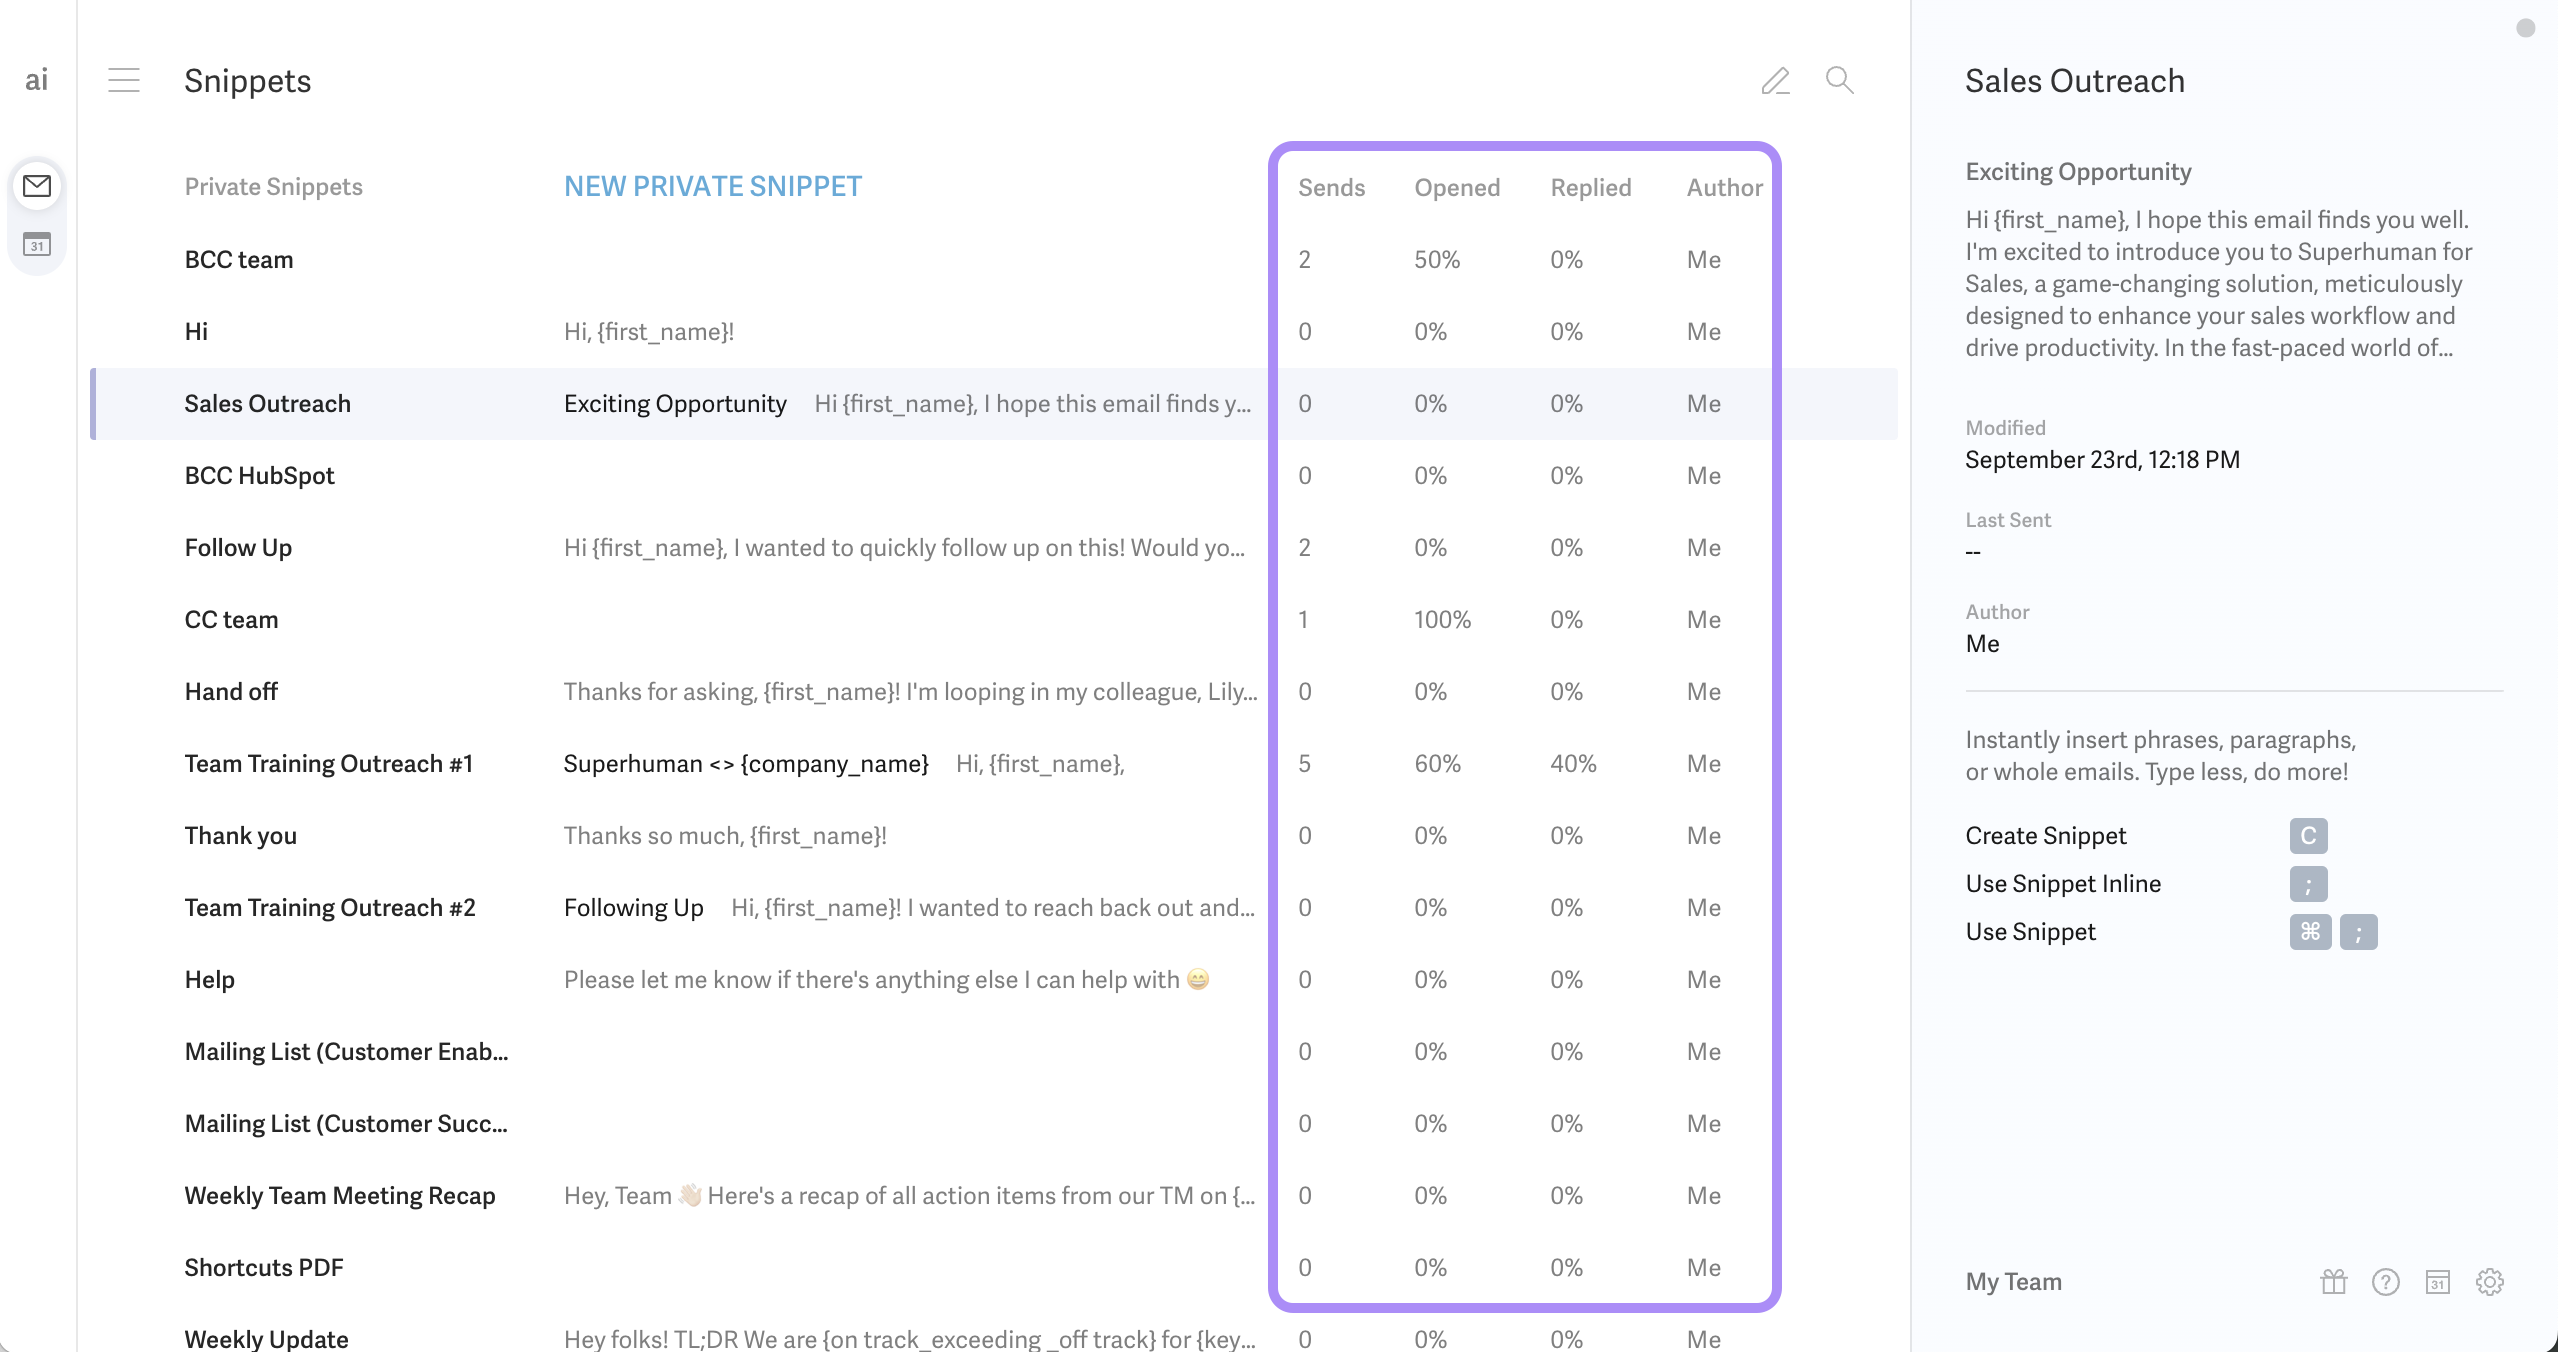2558x1352 pixels.
Task: Open settings gear icon
Action: 2489,1282
